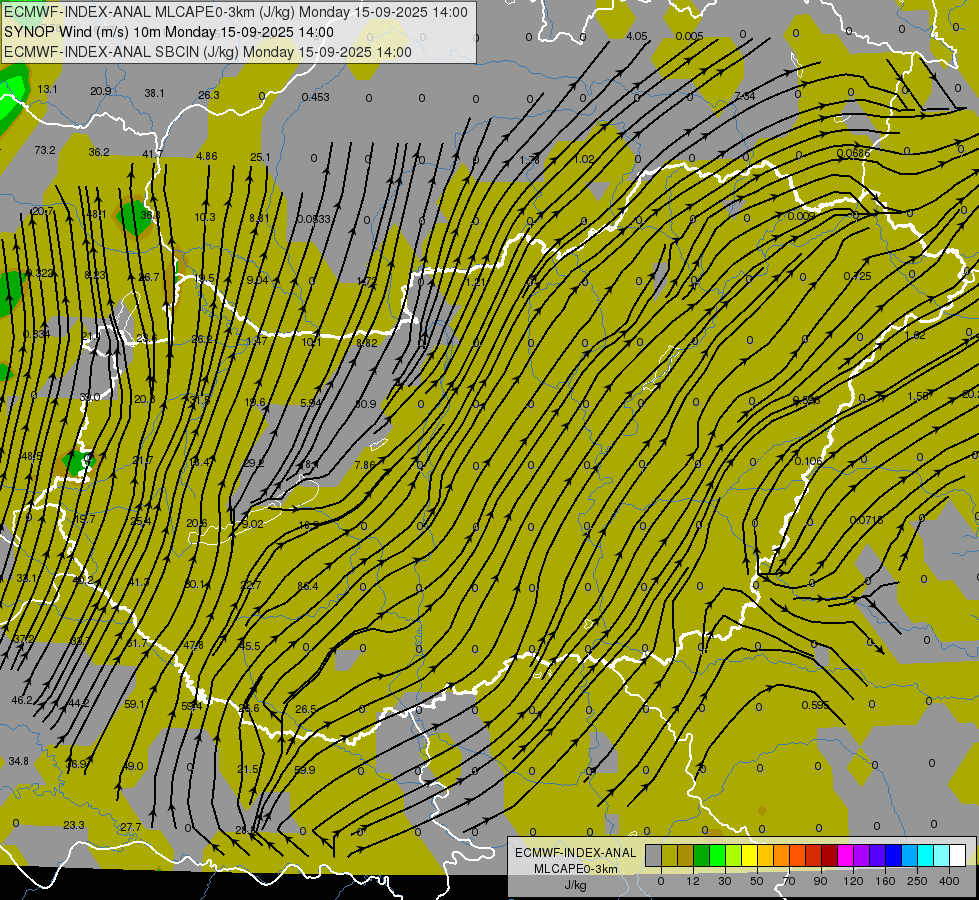Click the legend tick label 120
Image resolution: width=979 pixels, height=900 pixels.
tap(853, 881)
